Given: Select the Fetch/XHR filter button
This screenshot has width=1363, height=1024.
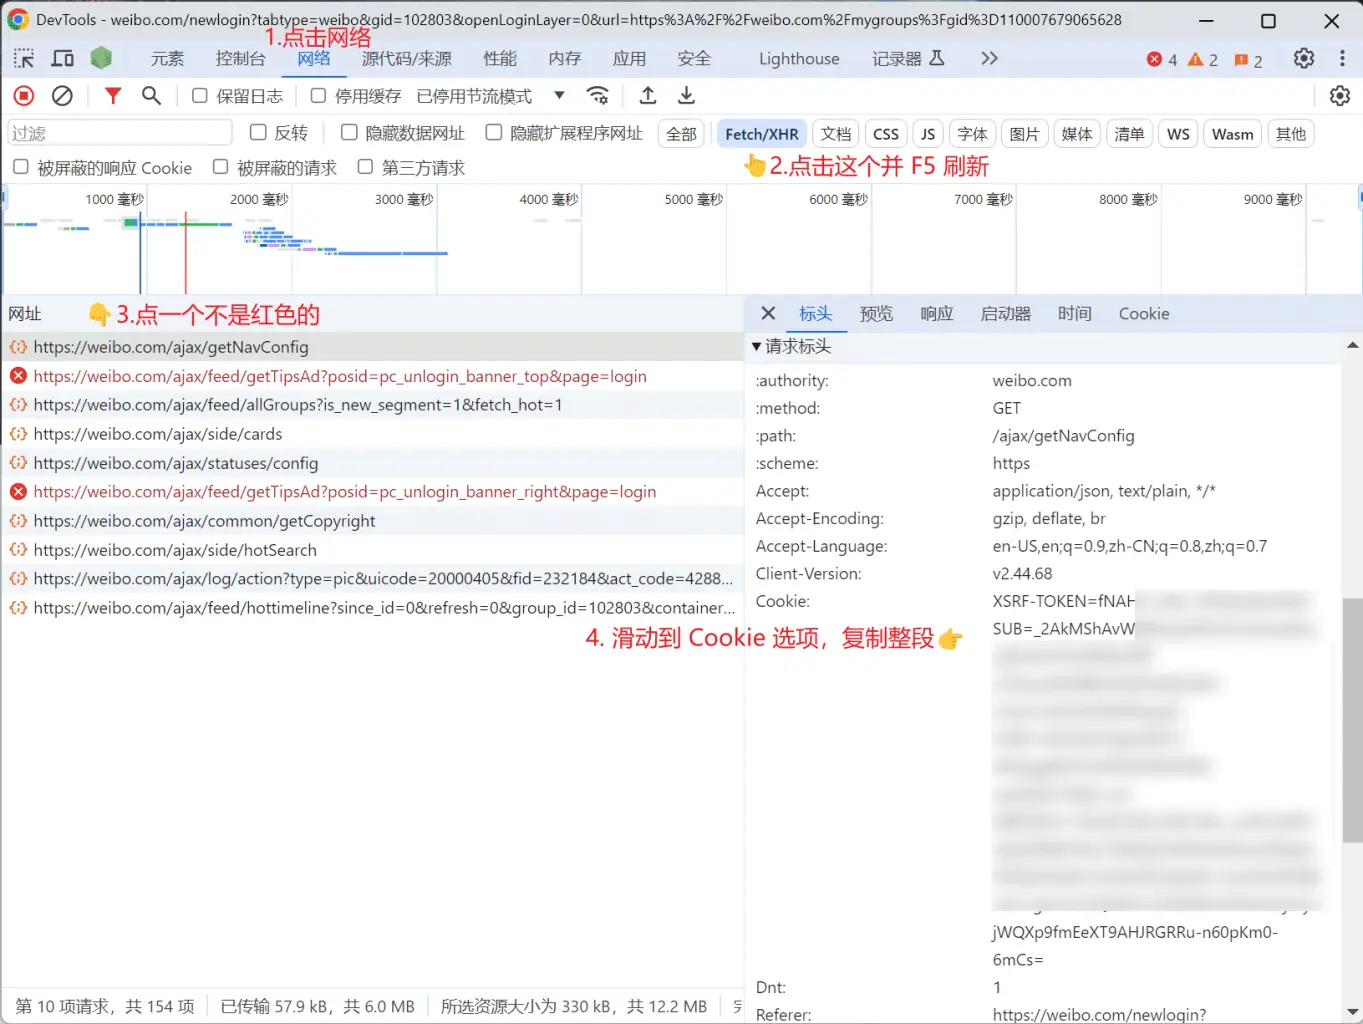Looking at the screenshot, I should click(x=761, y=134).
